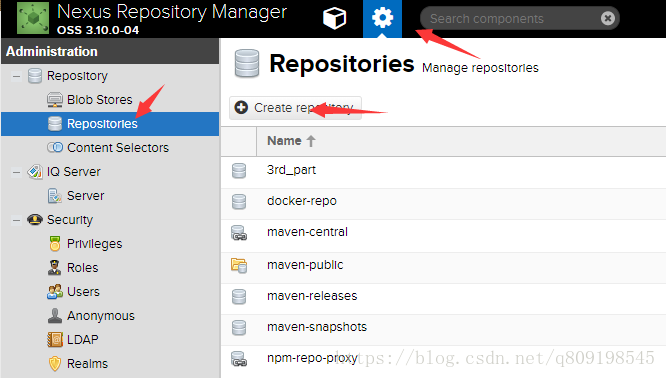Click the large Repositories header icon

247,63
